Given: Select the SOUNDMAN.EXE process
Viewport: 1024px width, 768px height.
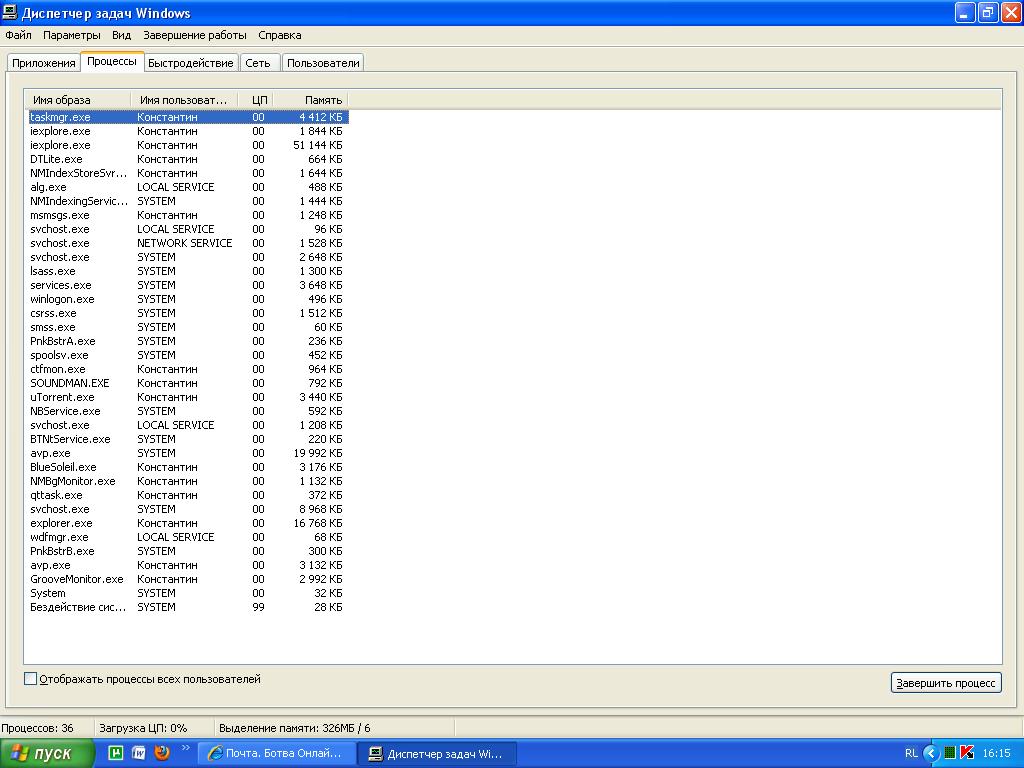Looking at the screenshot, I should pos(188,383).
